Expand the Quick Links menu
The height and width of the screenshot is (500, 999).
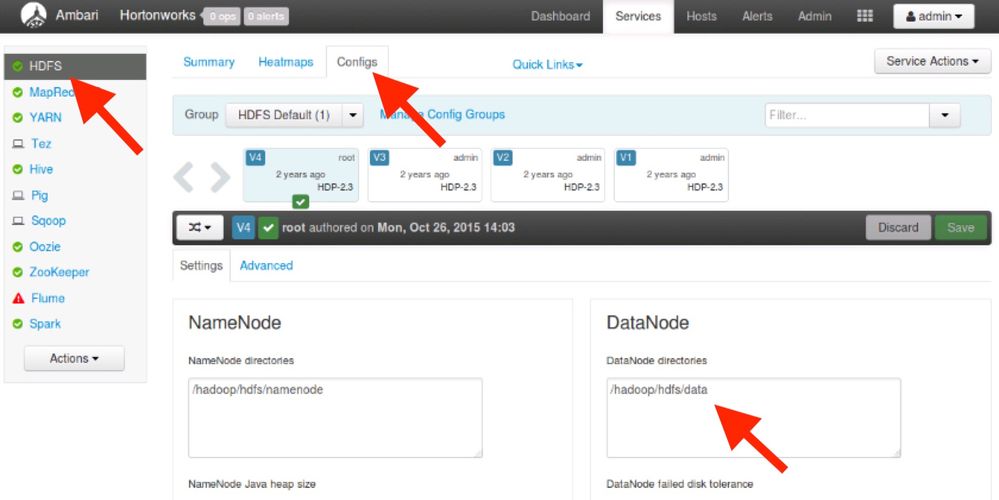(547, 64)
